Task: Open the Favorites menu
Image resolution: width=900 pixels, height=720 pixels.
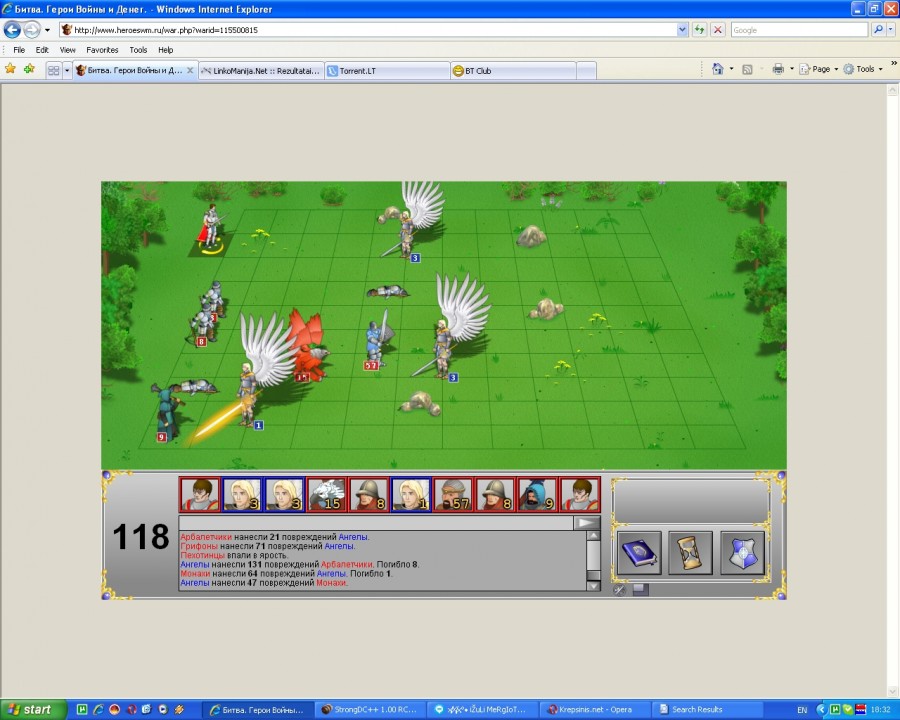Action: click(x=102, y=50)
